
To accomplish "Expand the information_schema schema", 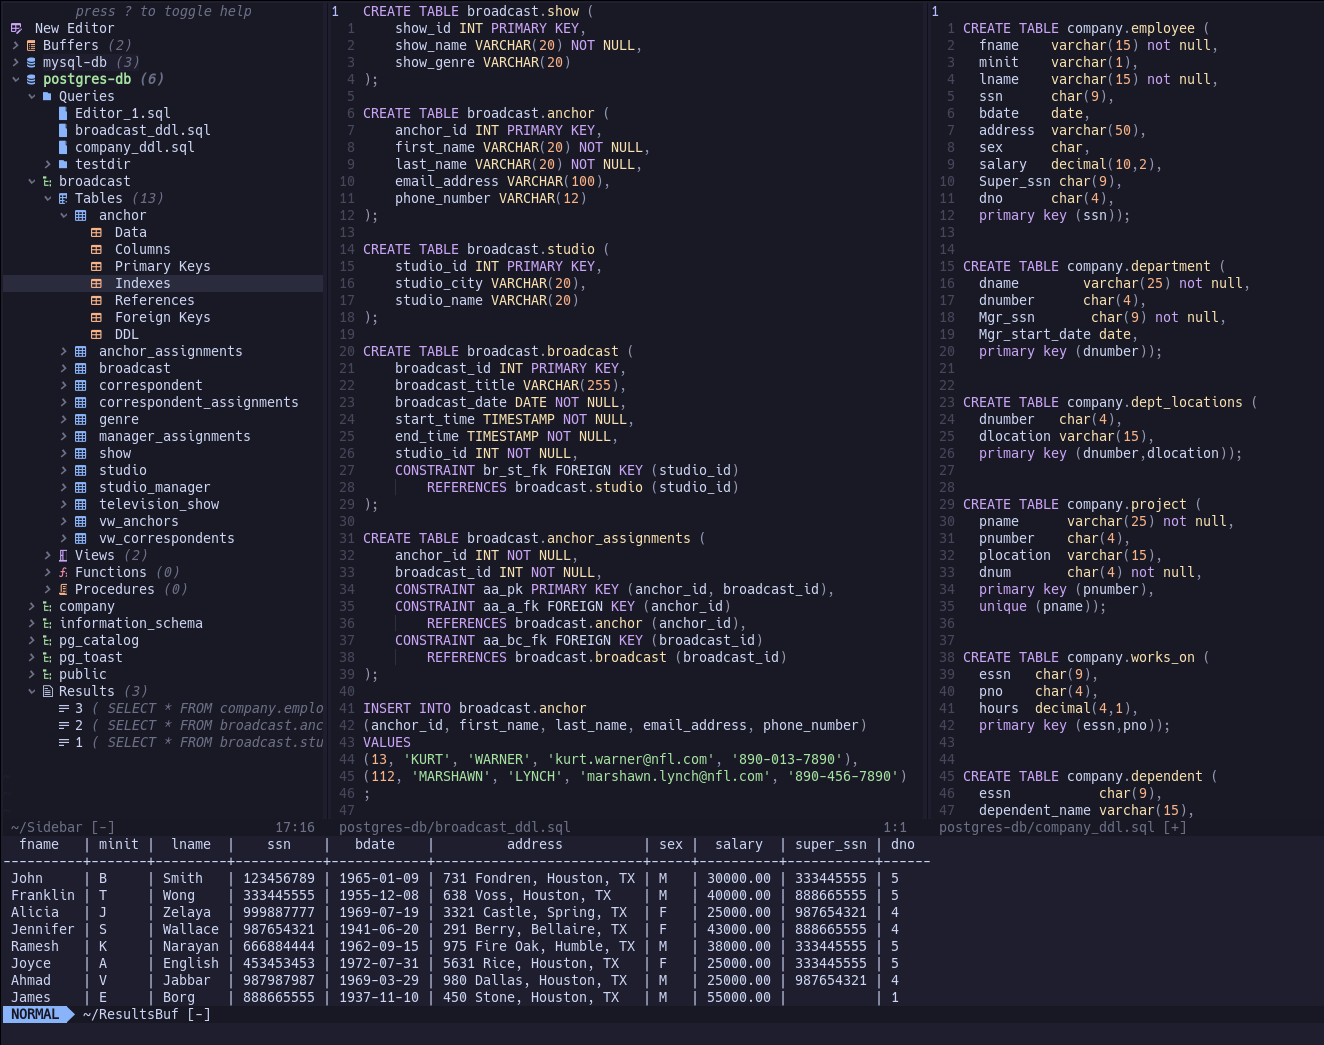I will point(31,623).
